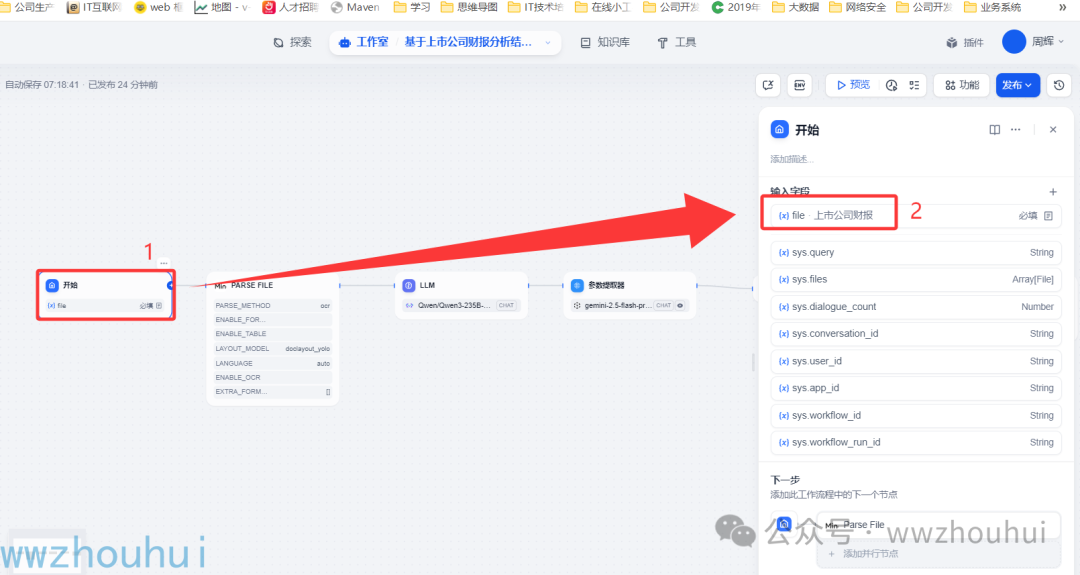Select the 开始 node on canvas
Viewport: 1080px width, 575px height.
105,295
